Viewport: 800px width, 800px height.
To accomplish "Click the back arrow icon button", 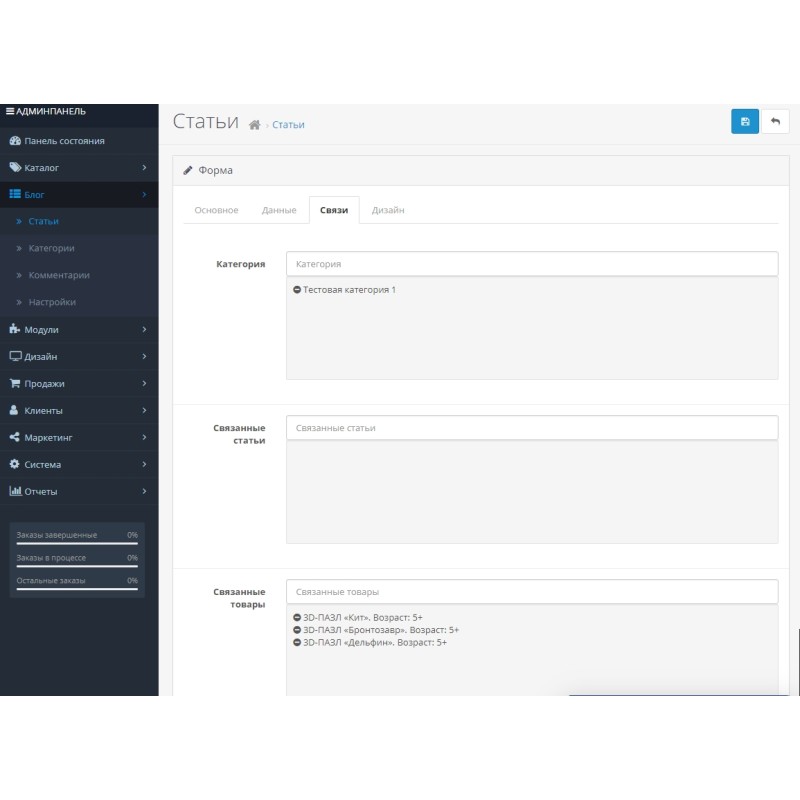I will coord(775,121).
